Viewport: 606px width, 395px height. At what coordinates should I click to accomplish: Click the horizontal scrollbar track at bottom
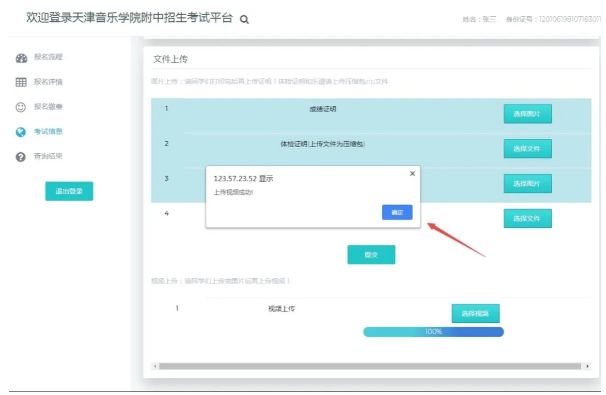pyautogui.click(x=370, y=366)
